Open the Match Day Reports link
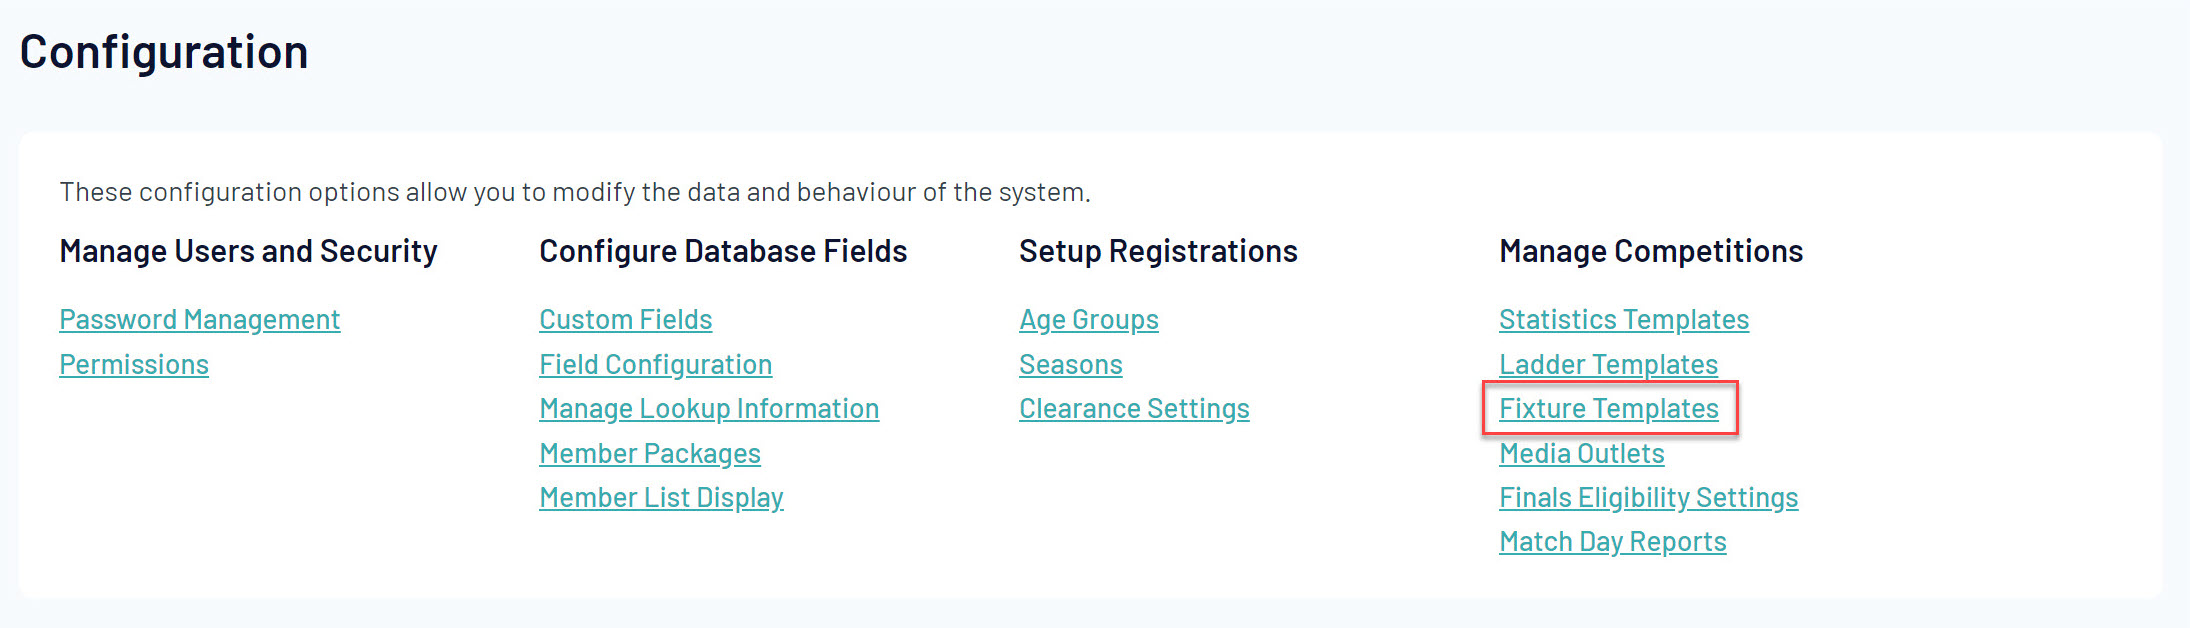Image resolution: width=2190 pixels, height=628 pixels. pos(1612,542)
